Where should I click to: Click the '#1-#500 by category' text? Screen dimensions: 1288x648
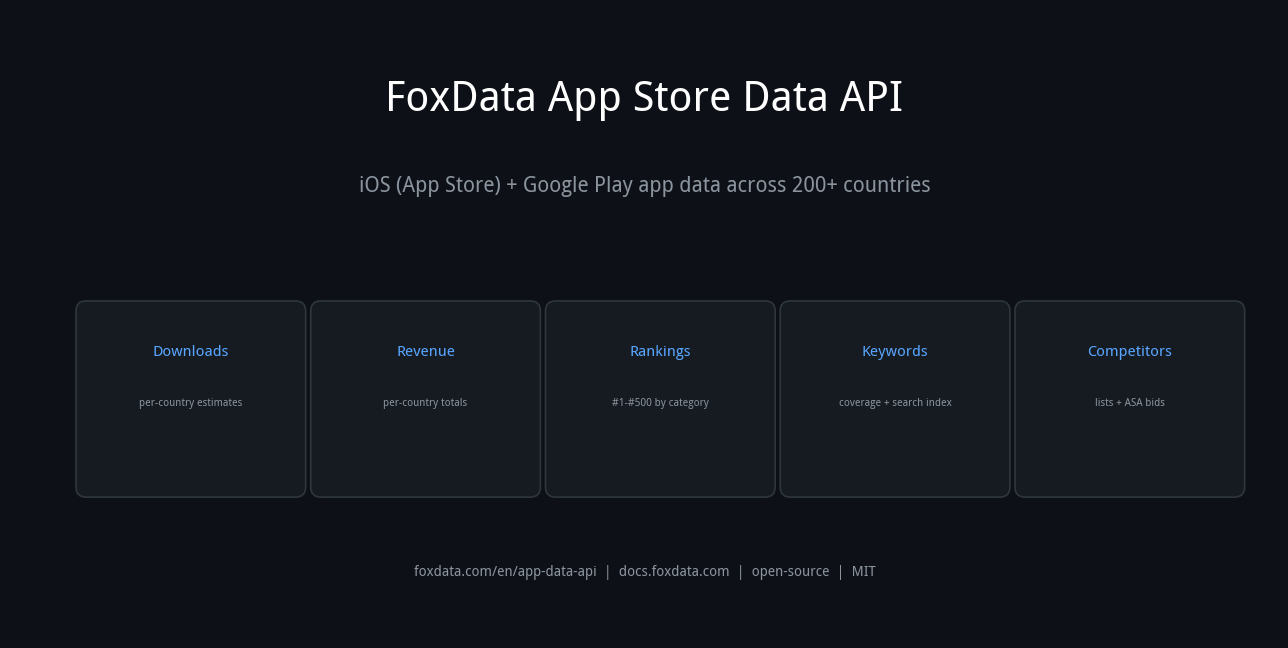(660, 402)
